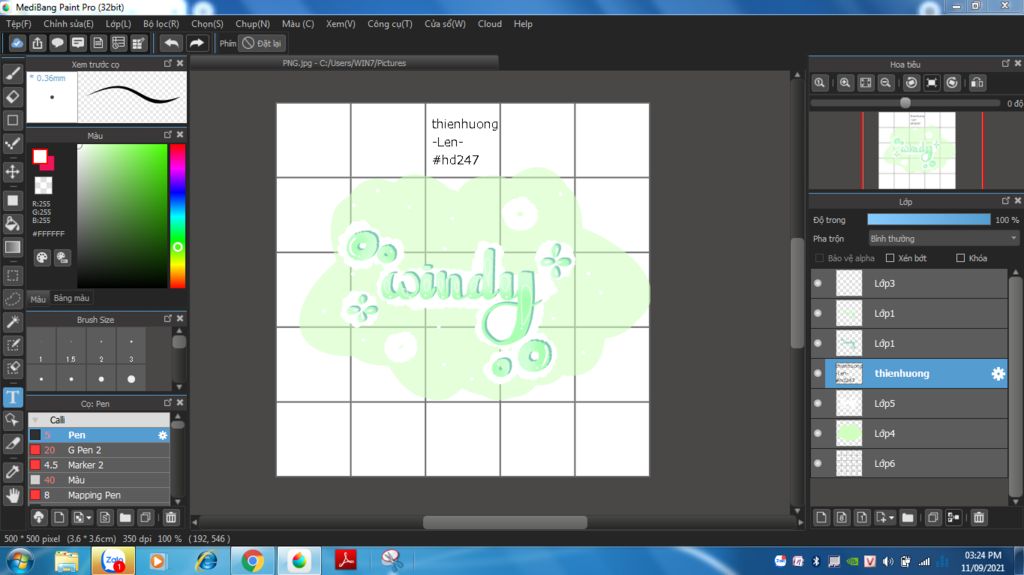Flip the canvas view in Navigator

tap(977, 83)
